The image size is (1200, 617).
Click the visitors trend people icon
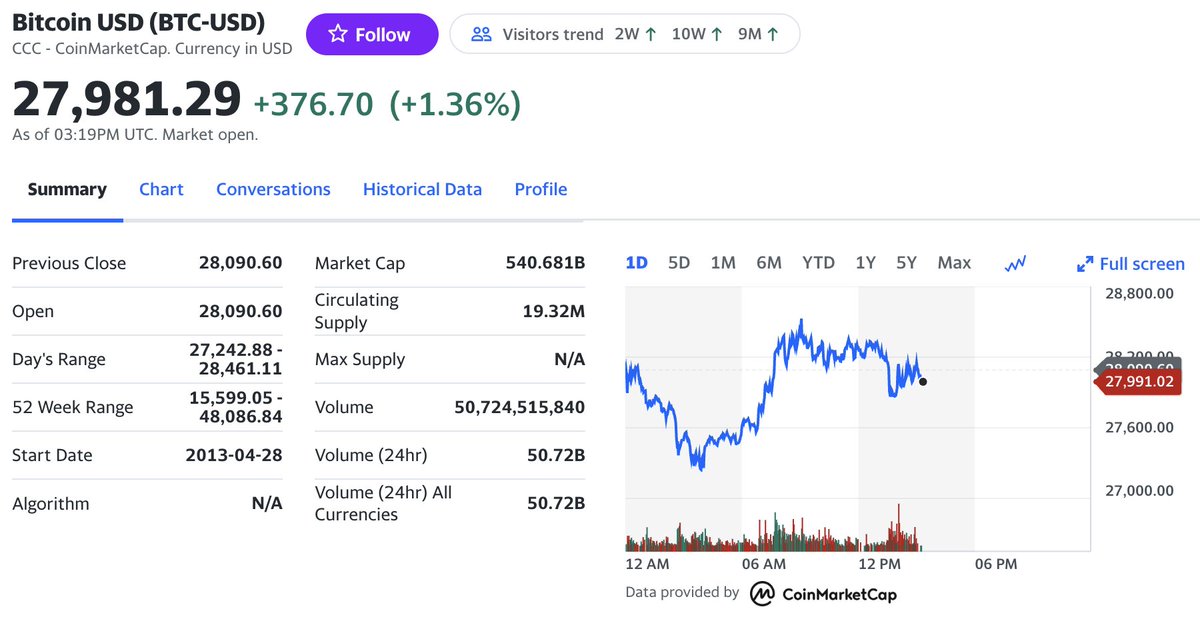481,34
